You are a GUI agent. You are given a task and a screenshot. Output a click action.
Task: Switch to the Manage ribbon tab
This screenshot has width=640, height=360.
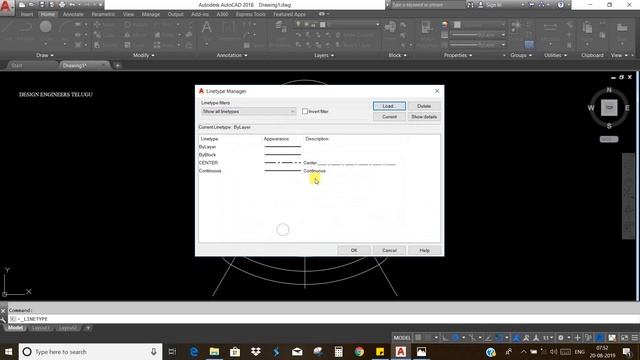coord(151,14)
